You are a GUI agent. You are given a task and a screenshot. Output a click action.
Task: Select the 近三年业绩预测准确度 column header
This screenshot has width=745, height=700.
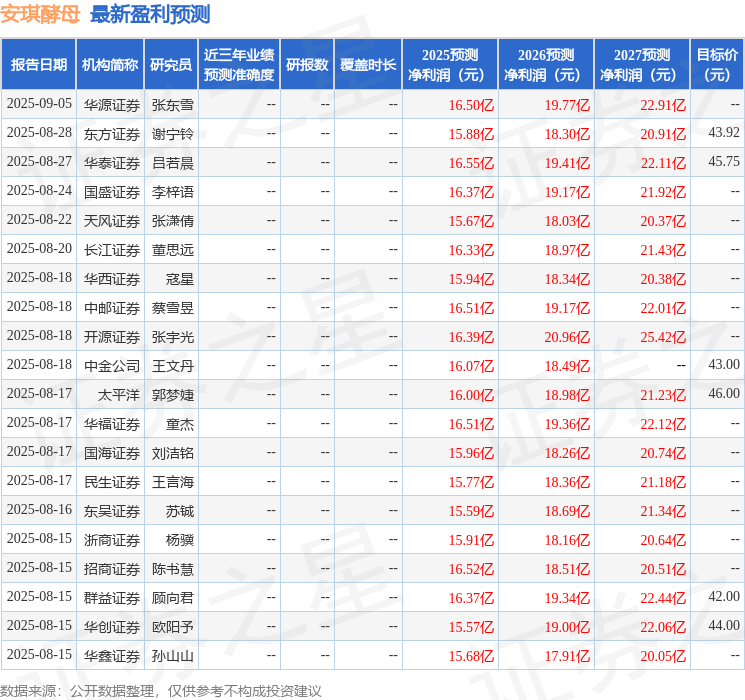click(x=238, y=65)
